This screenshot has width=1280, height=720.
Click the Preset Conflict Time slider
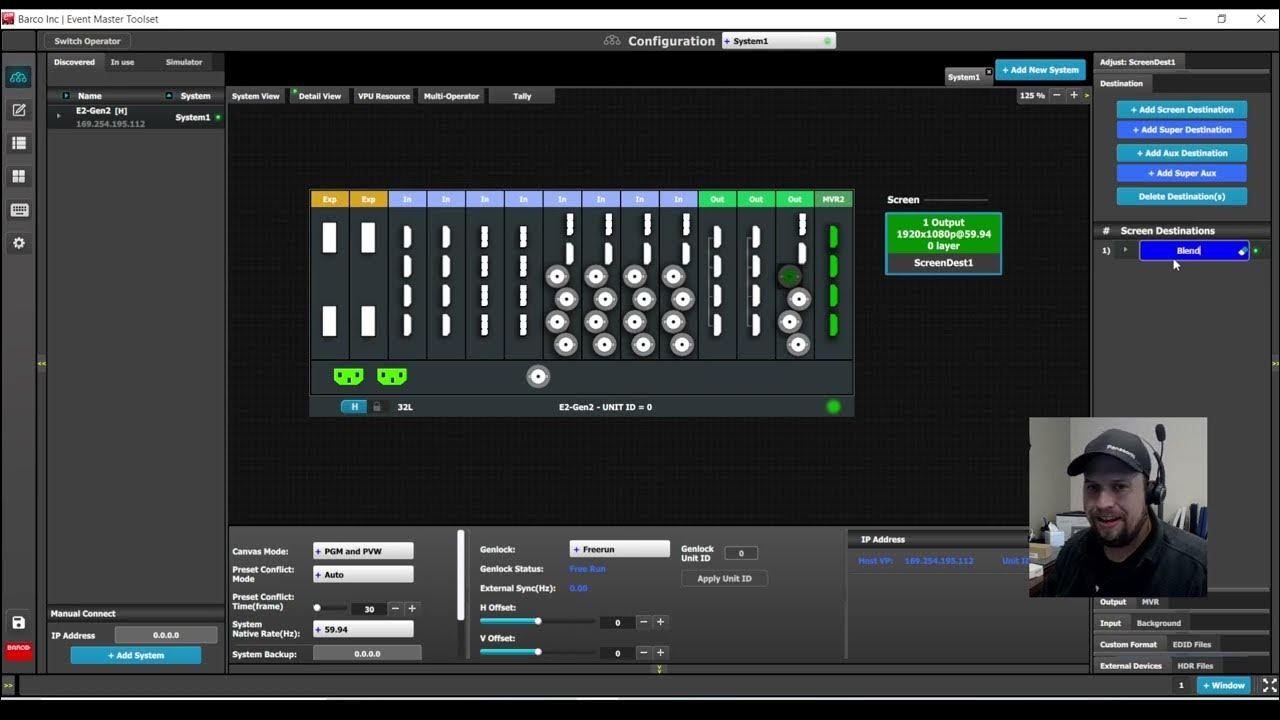331,608
